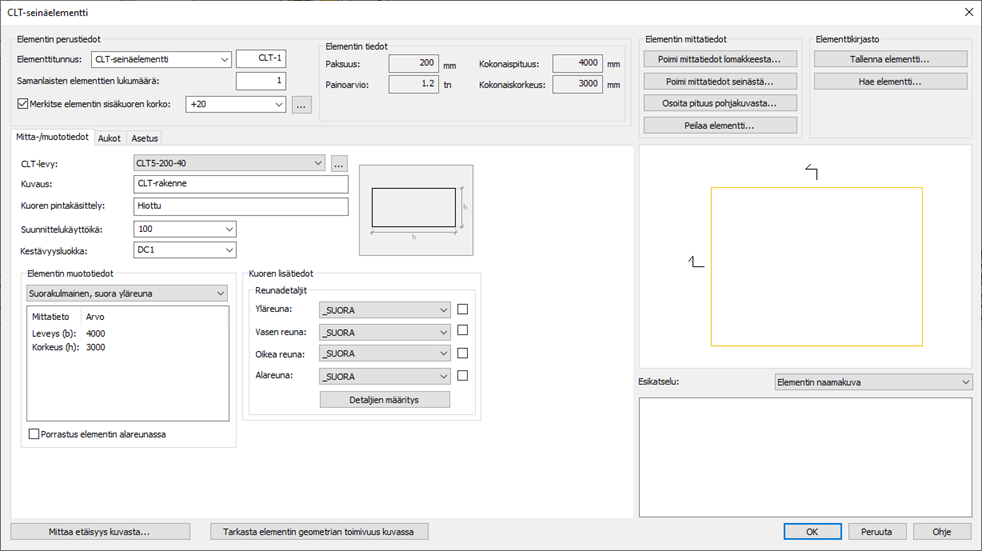Open the CLT-levy dropdown
Viewport: 982px width, 551px height.
coord(229,163)
